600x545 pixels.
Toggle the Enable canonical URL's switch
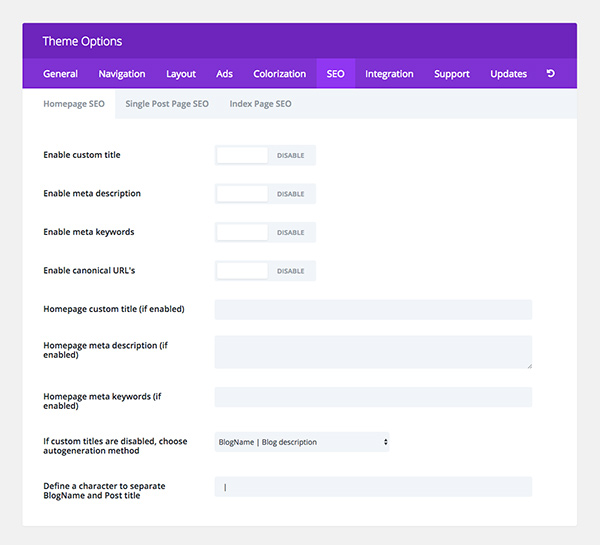pyautogui.click(x=265, y=271)
